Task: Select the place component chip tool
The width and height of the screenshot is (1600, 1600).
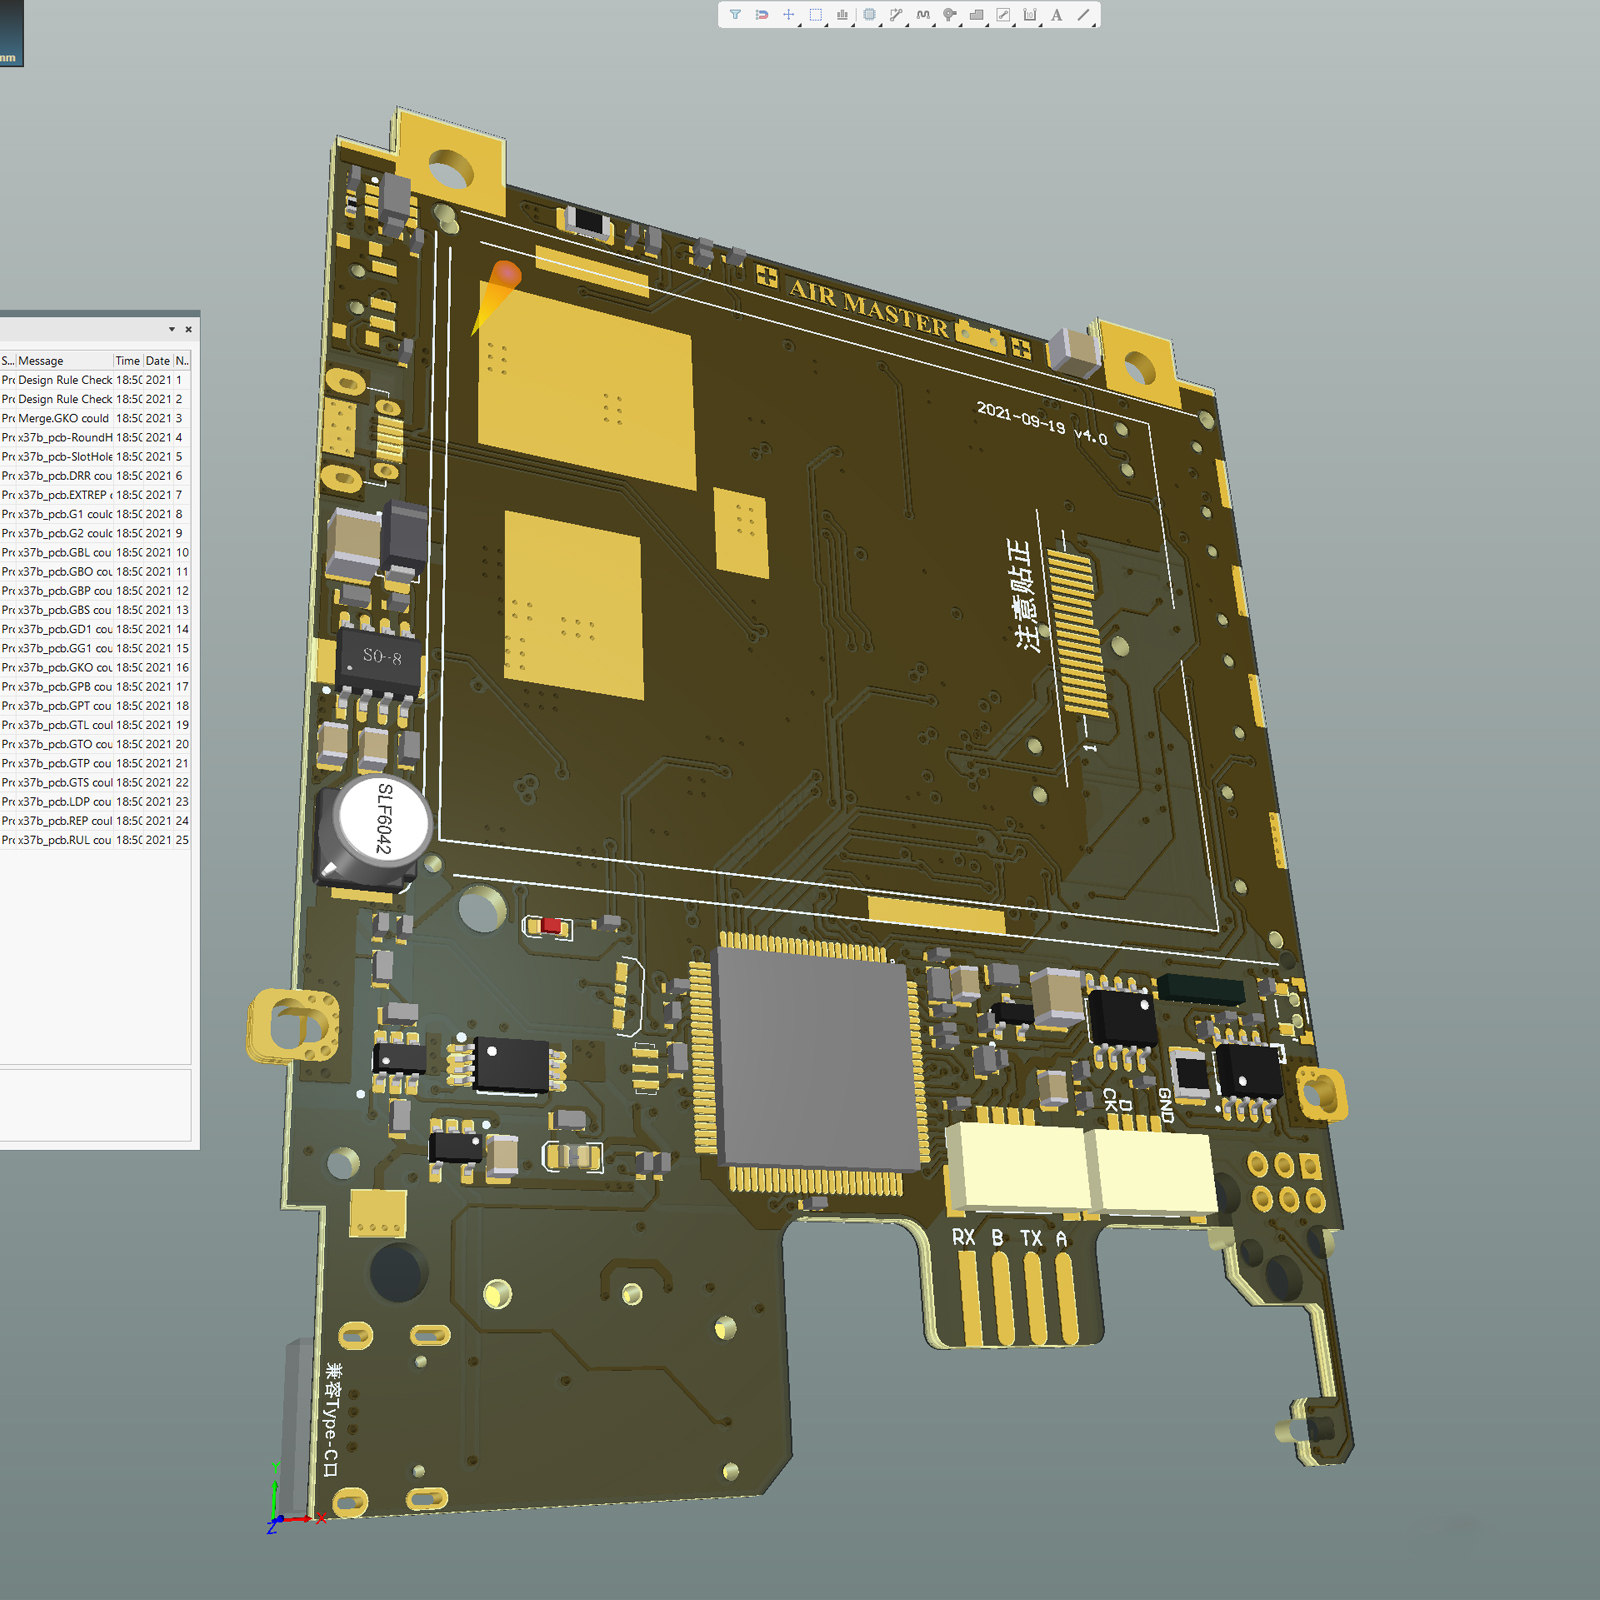Action: click(x=869, y=15)
